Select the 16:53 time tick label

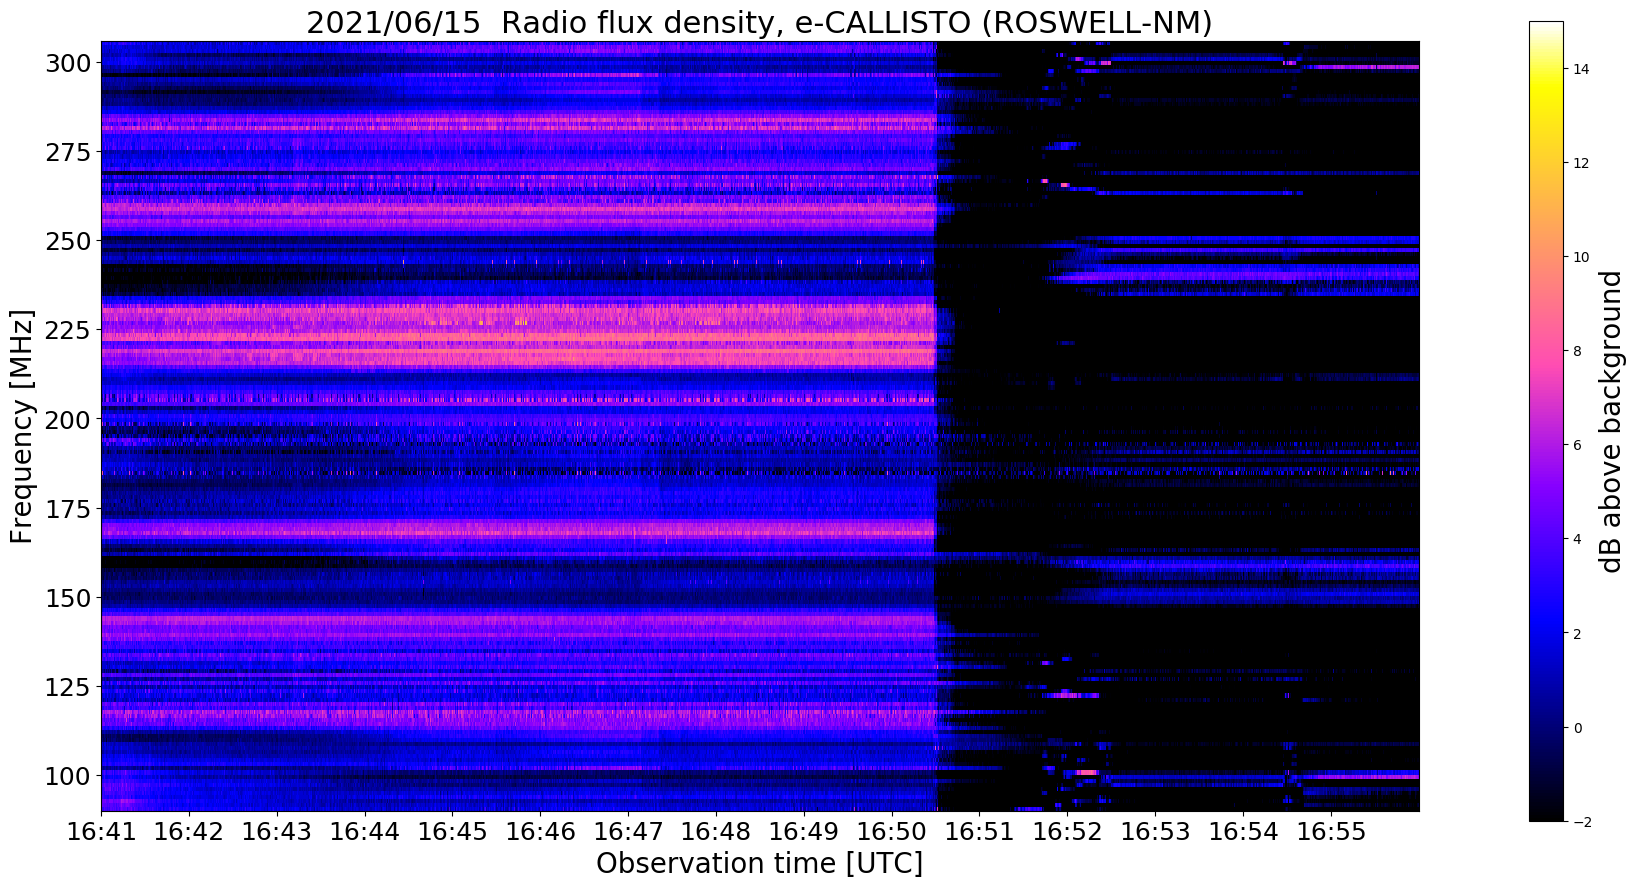tap(1154, 832)
